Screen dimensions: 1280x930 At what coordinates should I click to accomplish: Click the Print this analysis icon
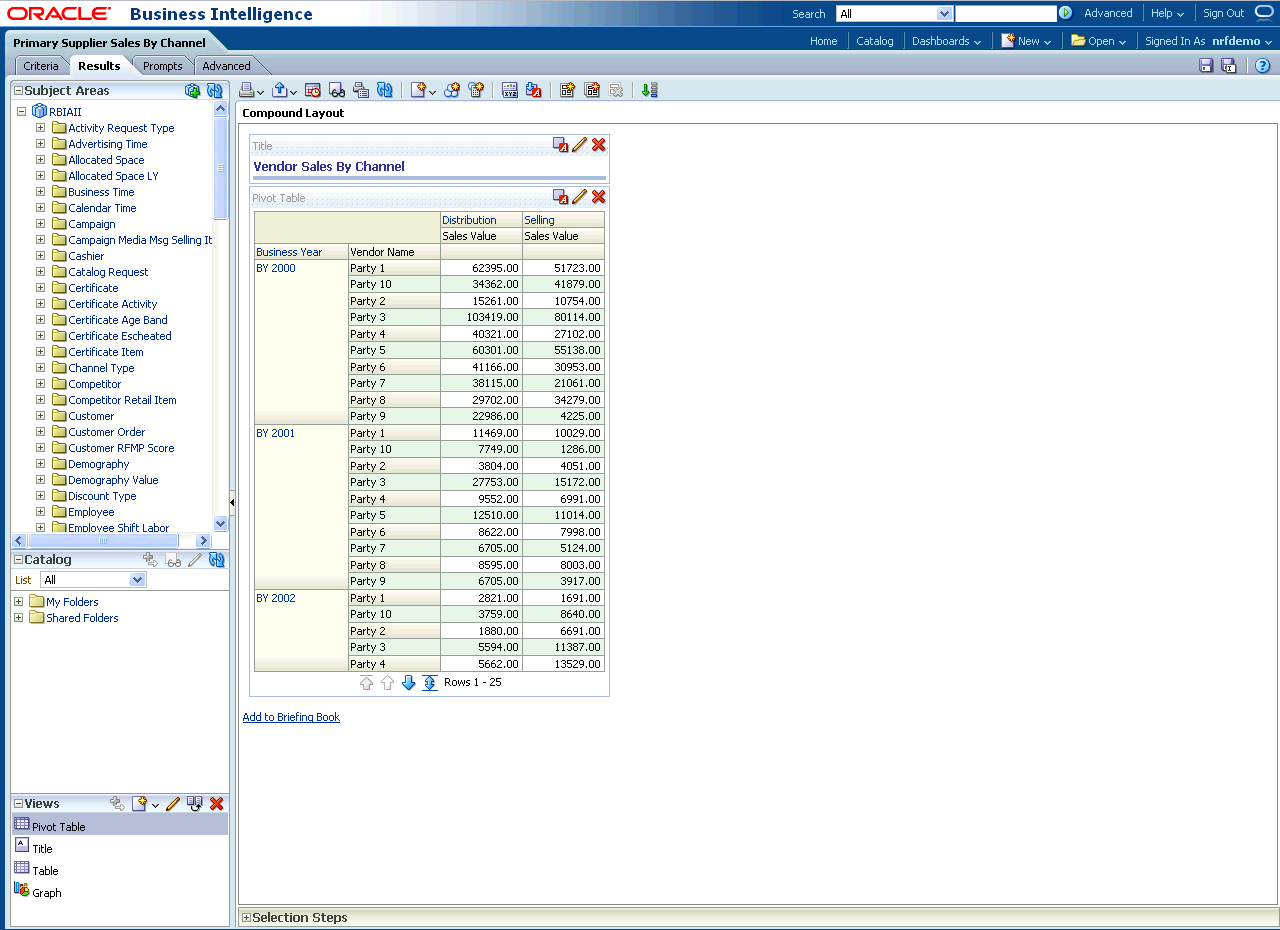pyautogui.click(x=247, y=90)
